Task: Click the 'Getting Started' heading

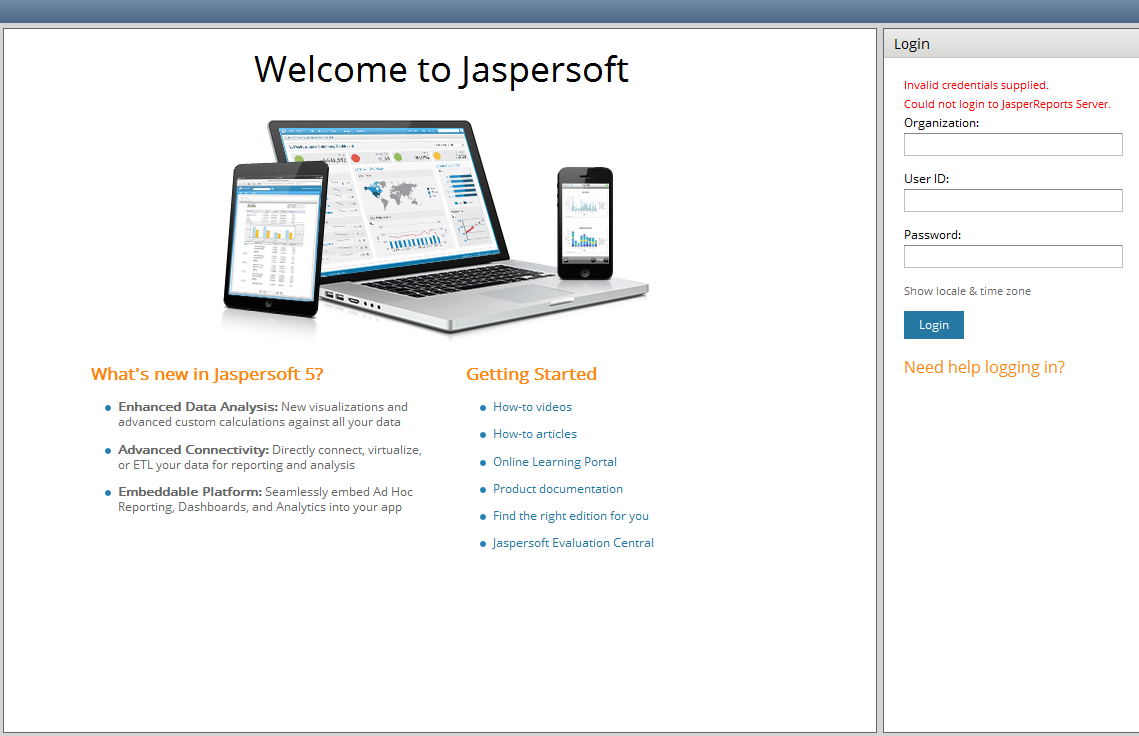Action: 532,374
